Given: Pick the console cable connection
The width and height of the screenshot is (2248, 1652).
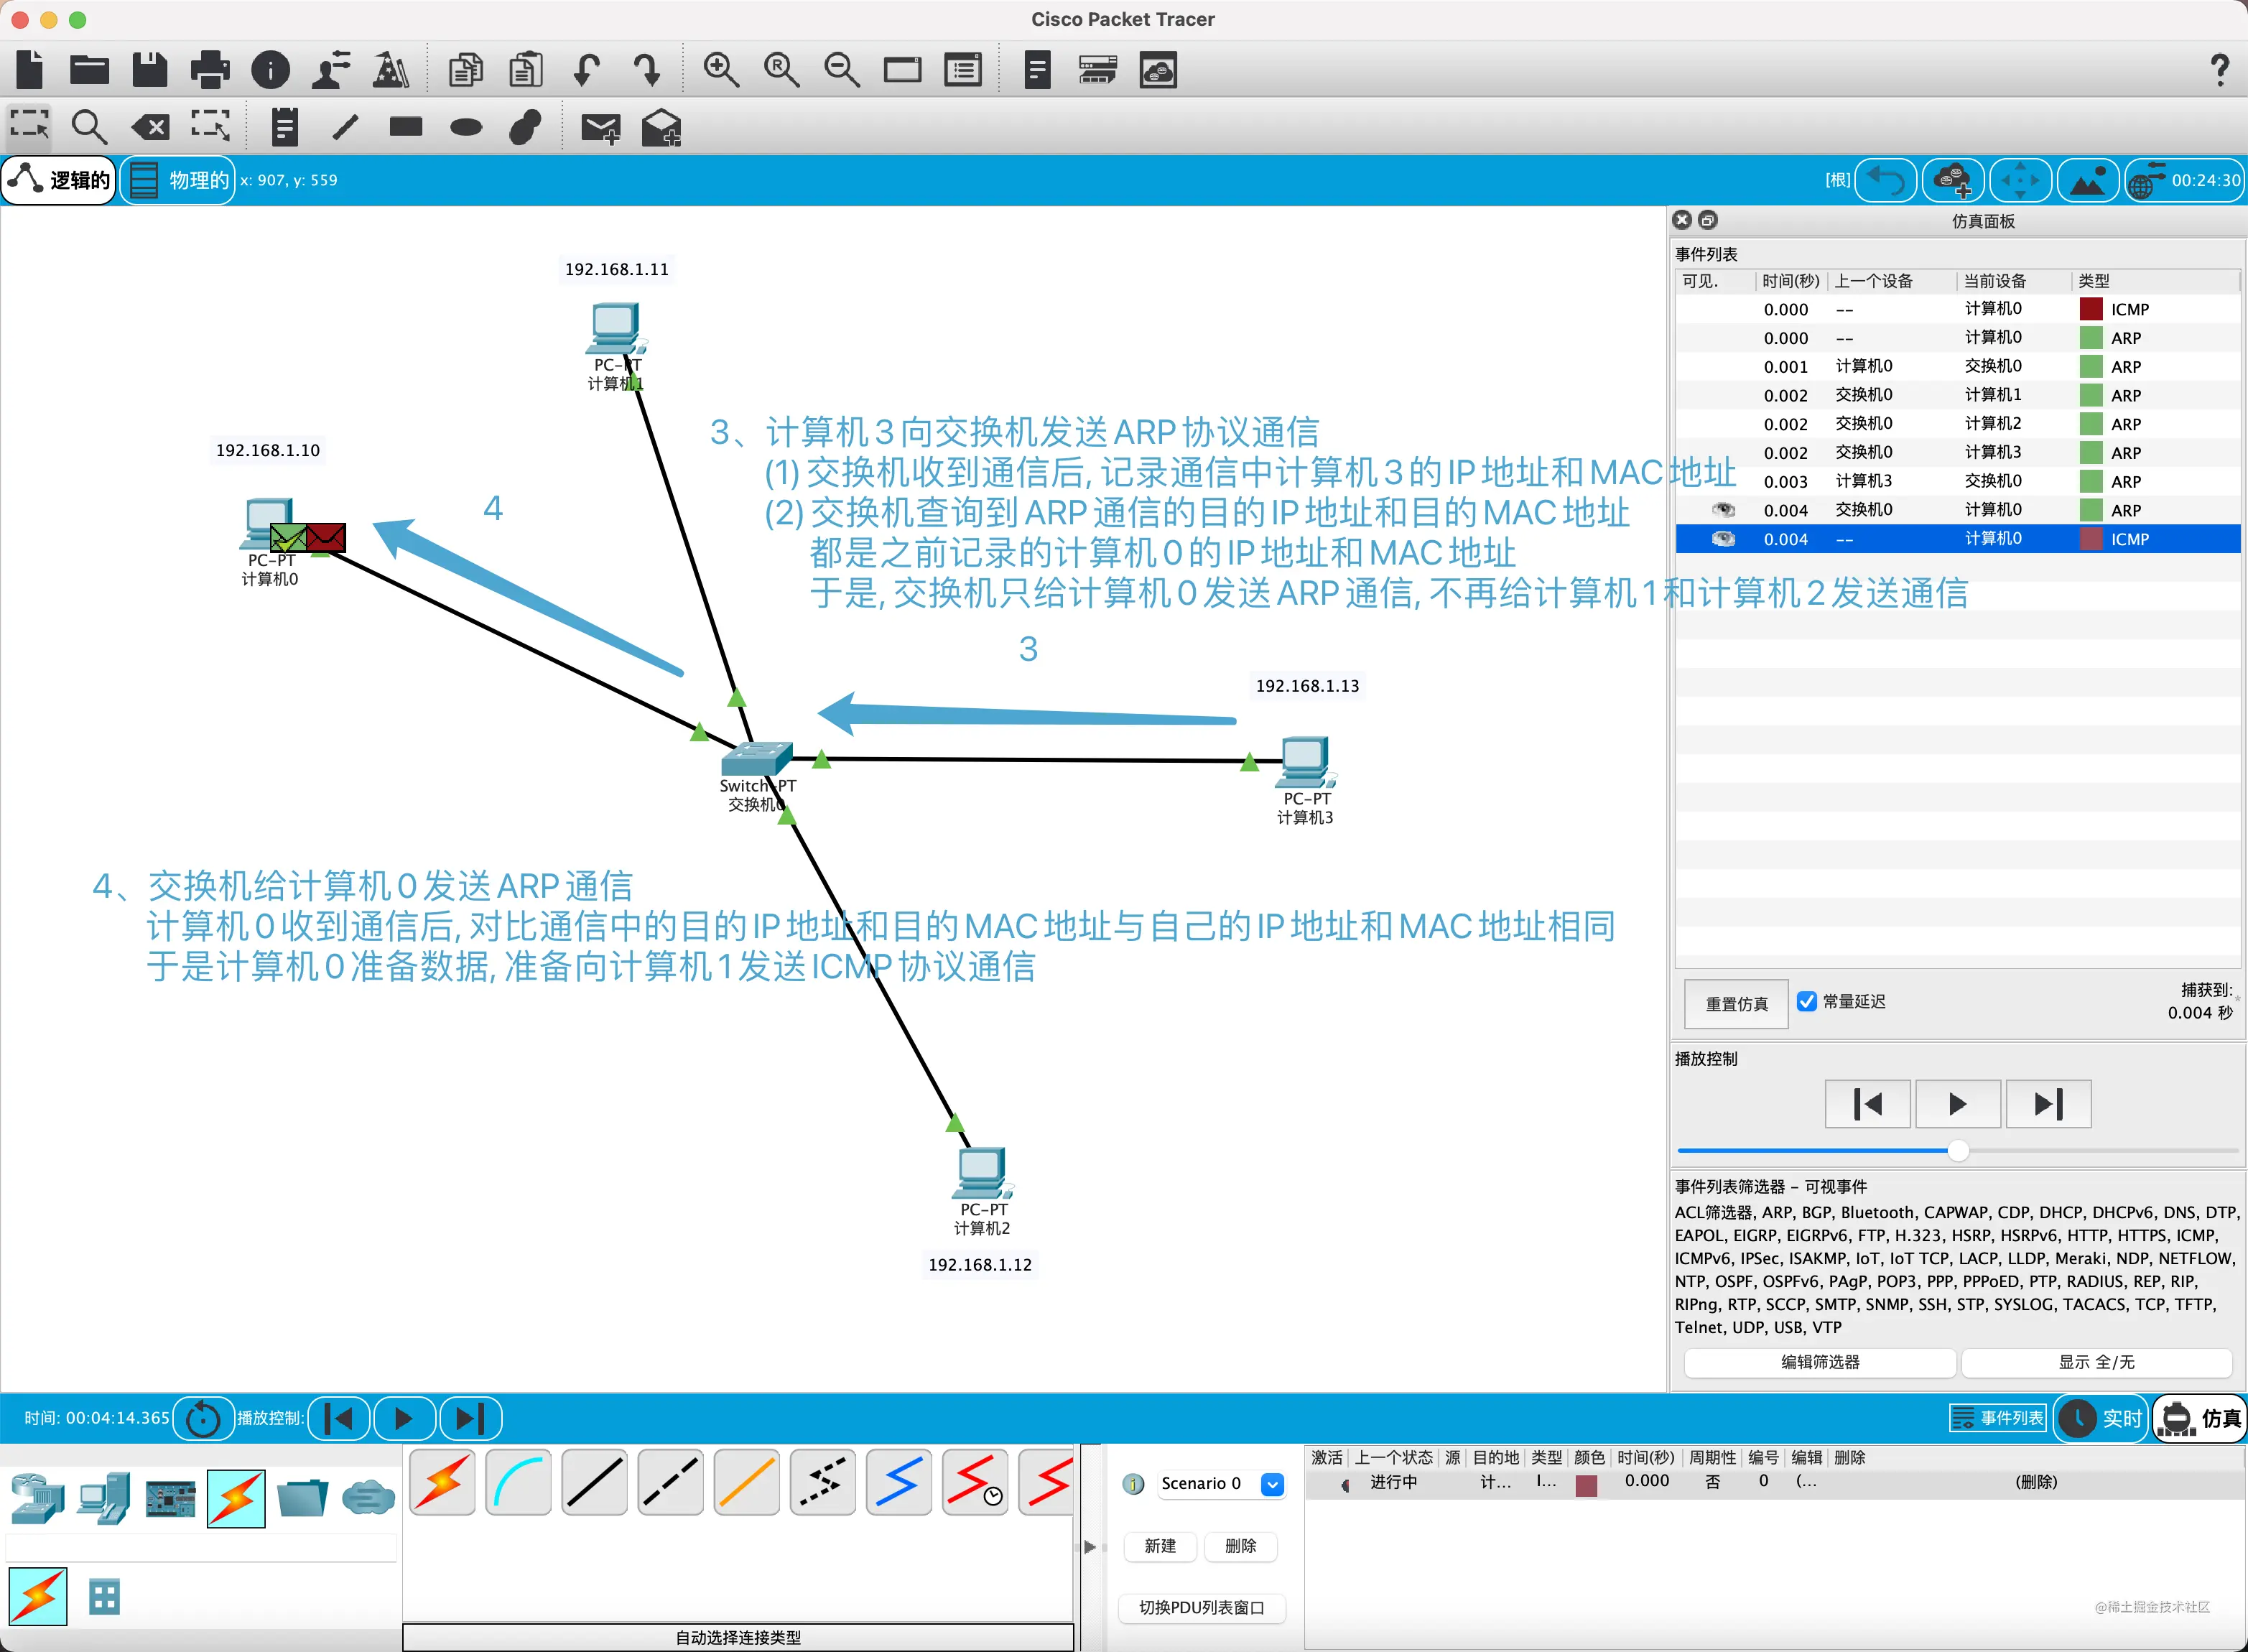Looking at the screenshot, I should [519, 1482].
